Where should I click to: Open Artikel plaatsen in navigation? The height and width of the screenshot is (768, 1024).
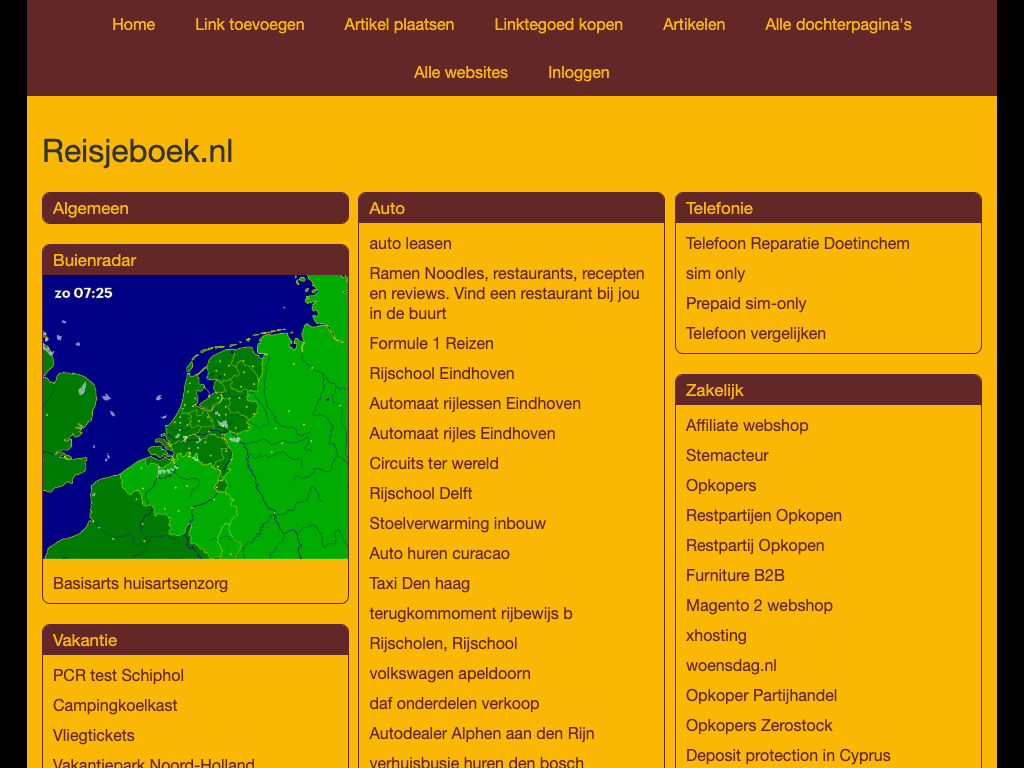[399, 24]
